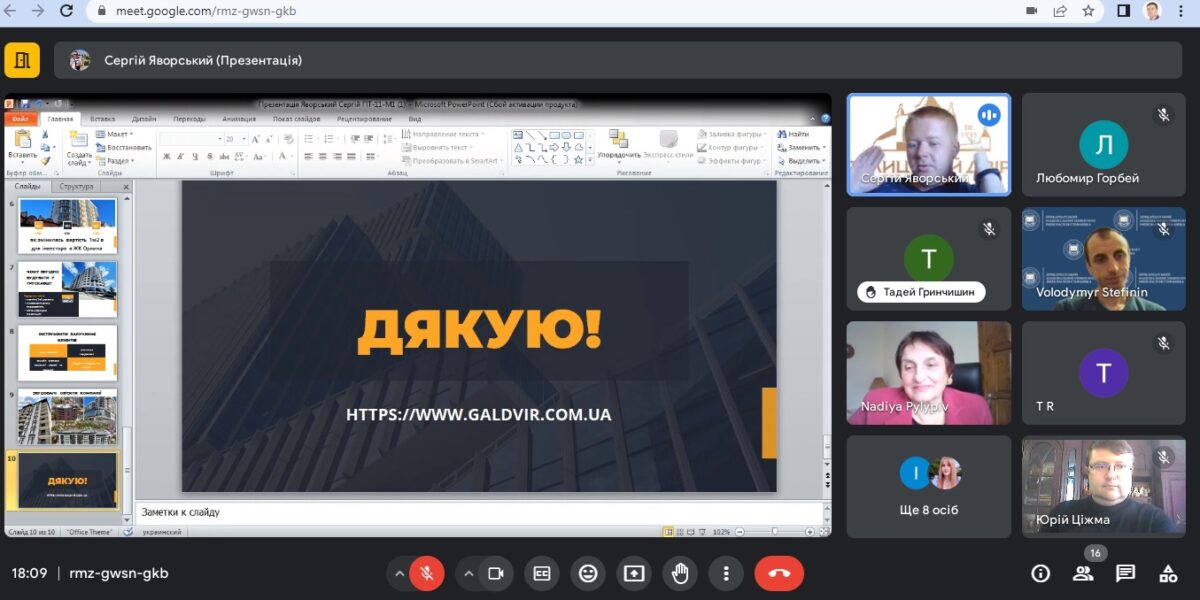Click the Present now screen share icon
Viewport: 1200px width, 600px height.
click(634, 573)
